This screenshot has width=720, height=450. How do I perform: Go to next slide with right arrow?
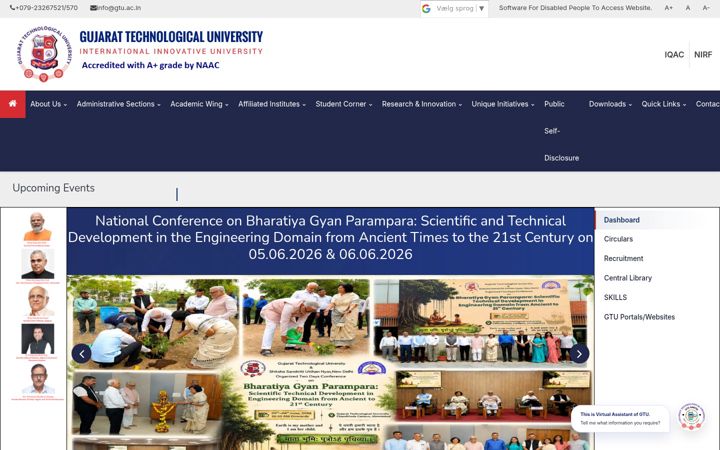coord(579,354)
